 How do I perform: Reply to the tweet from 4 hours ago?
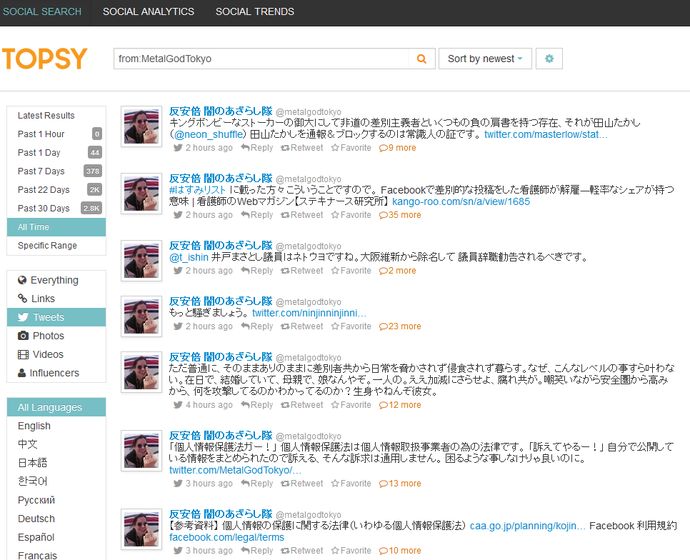tap(257, 405)
